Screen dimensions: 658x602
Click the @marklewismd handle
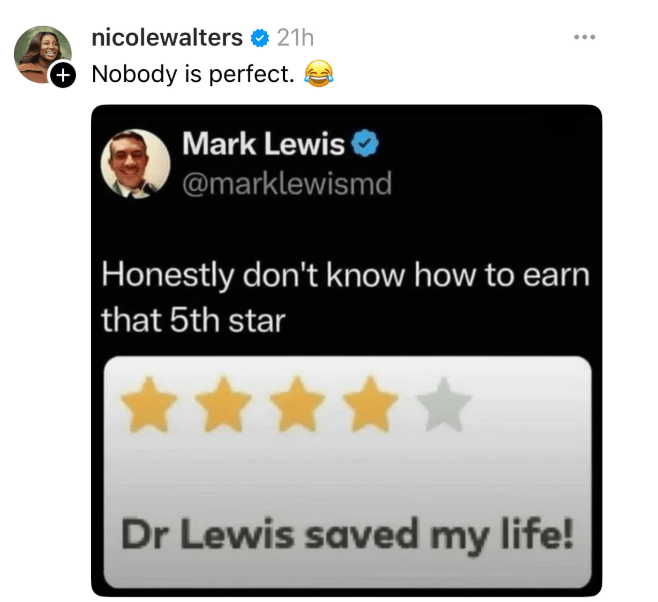coord(287,183)
